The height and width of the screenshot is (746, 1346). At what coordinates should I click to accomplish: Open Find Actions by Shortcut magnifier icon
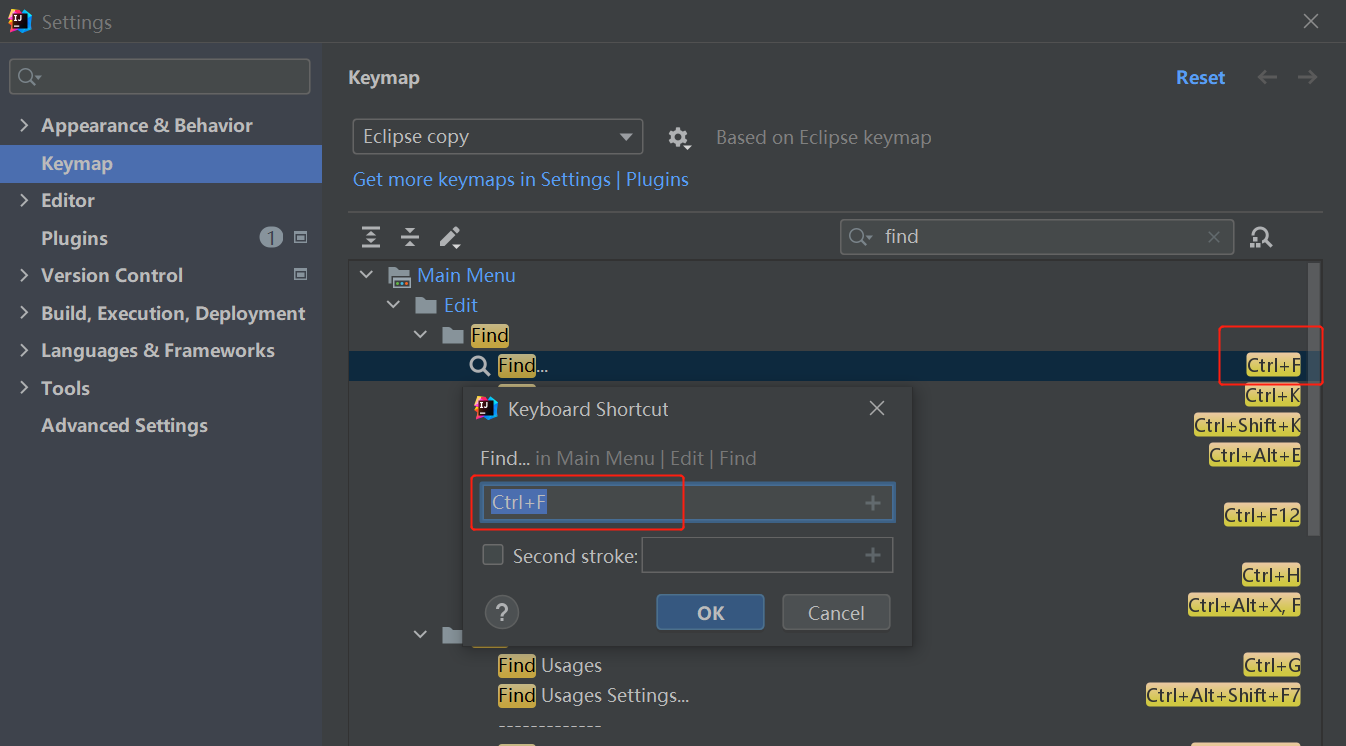tap(1260, 237)
